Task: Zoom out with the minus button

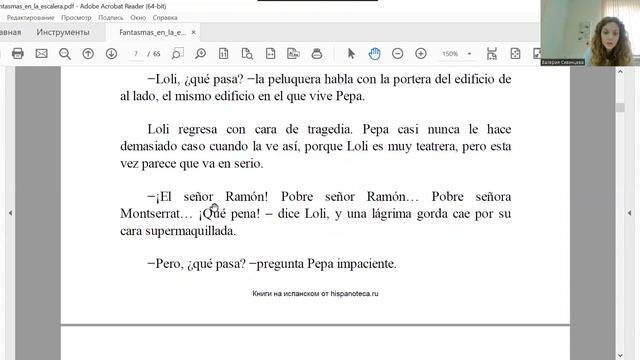Action: 398,53
